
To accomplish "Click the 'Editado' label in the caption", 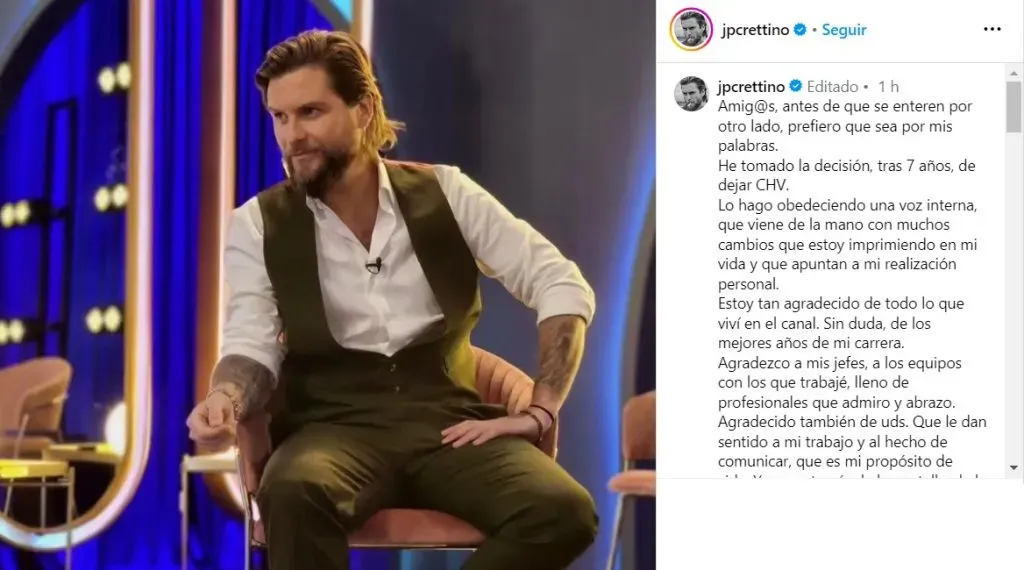I will coord(832,86).
